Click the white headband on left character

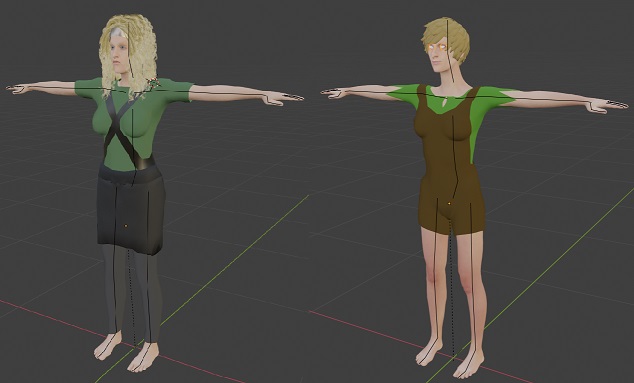pos(118,32)
